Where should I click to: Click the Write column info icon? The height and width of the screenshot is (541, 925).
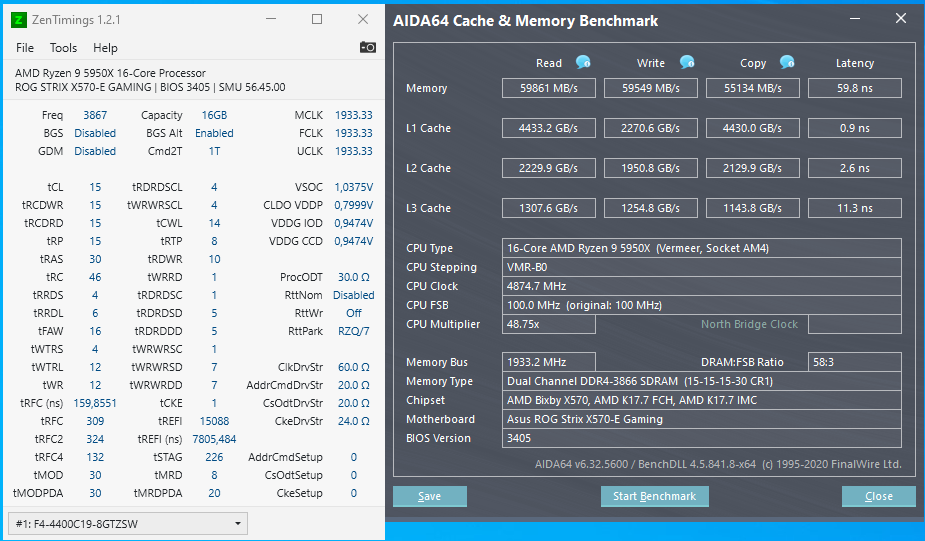click(x=687, y=62)
